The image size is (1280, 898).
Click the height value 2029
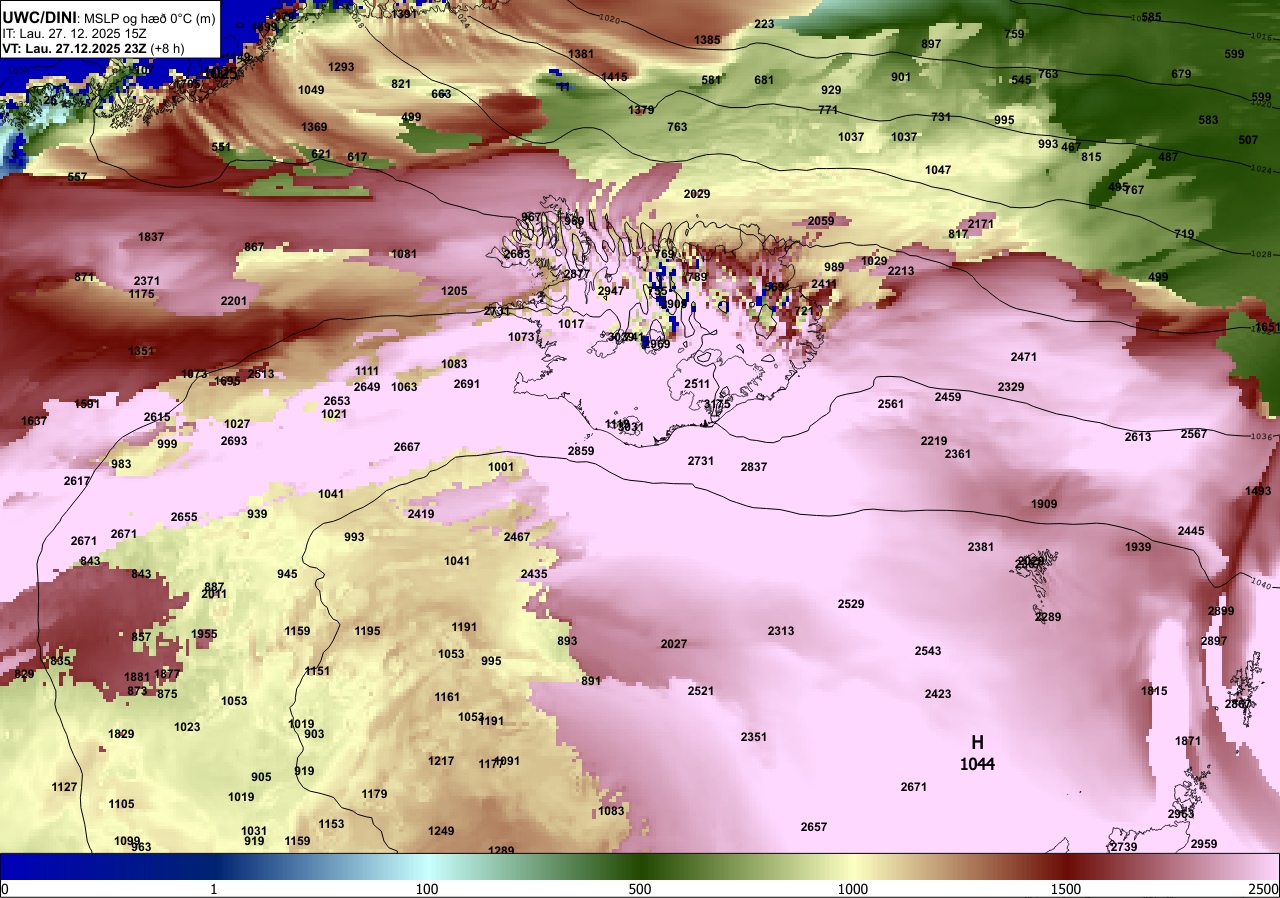tap(697, 194)
